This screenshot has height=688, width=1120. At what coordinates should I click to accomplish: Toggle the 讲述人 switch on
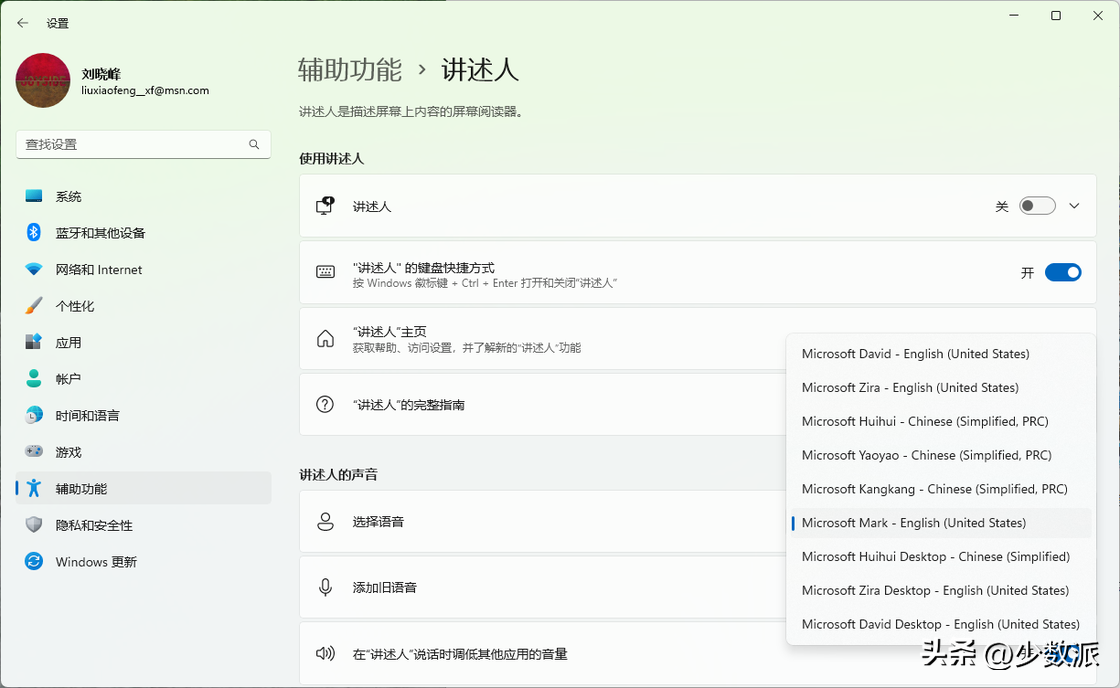point(1037,206)
